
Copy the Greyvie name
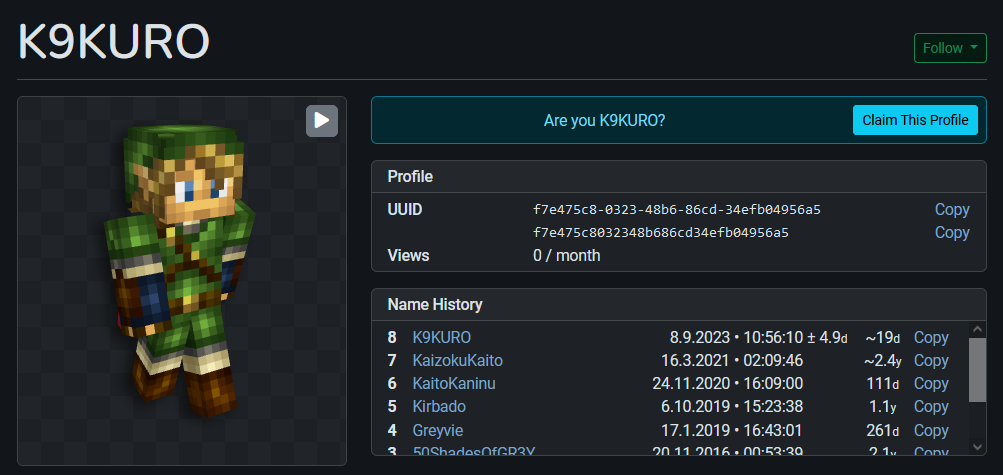pos(931,430)
